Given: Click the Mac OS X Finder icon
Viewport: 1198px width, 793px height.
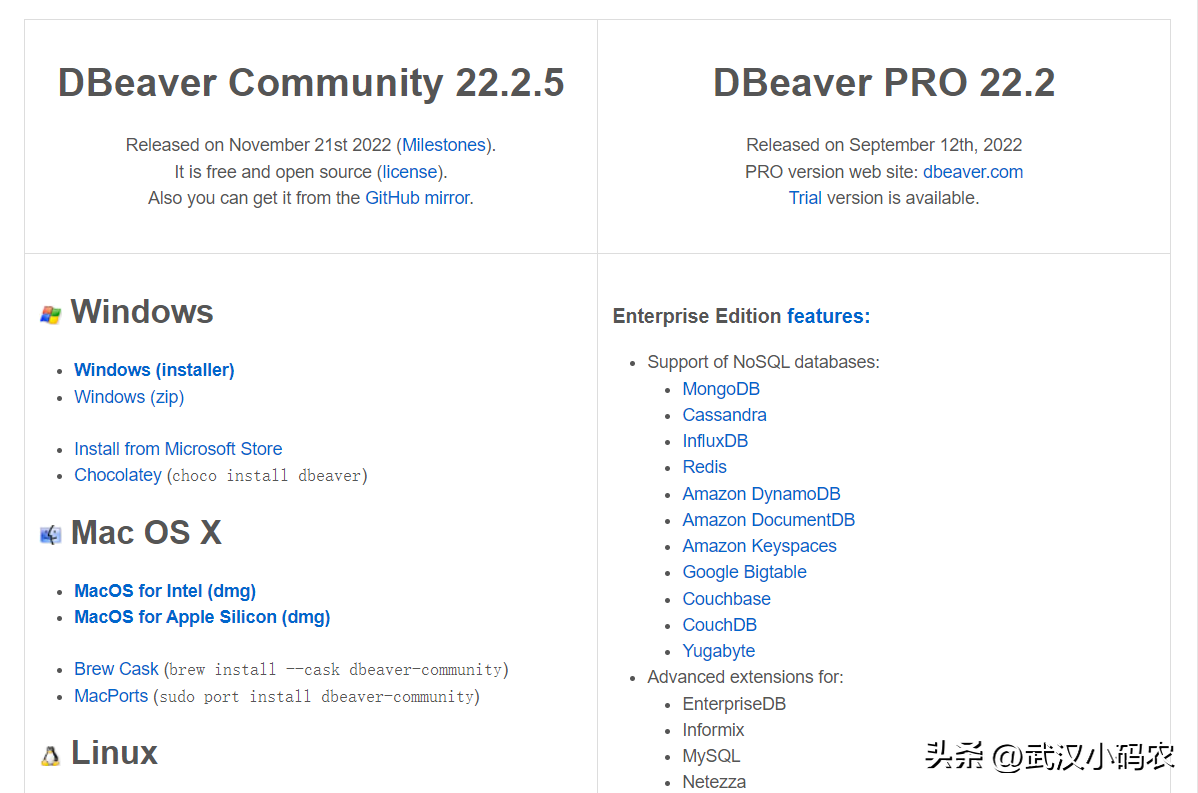Looking at the screenshot, I should click(x=50, y=535).
